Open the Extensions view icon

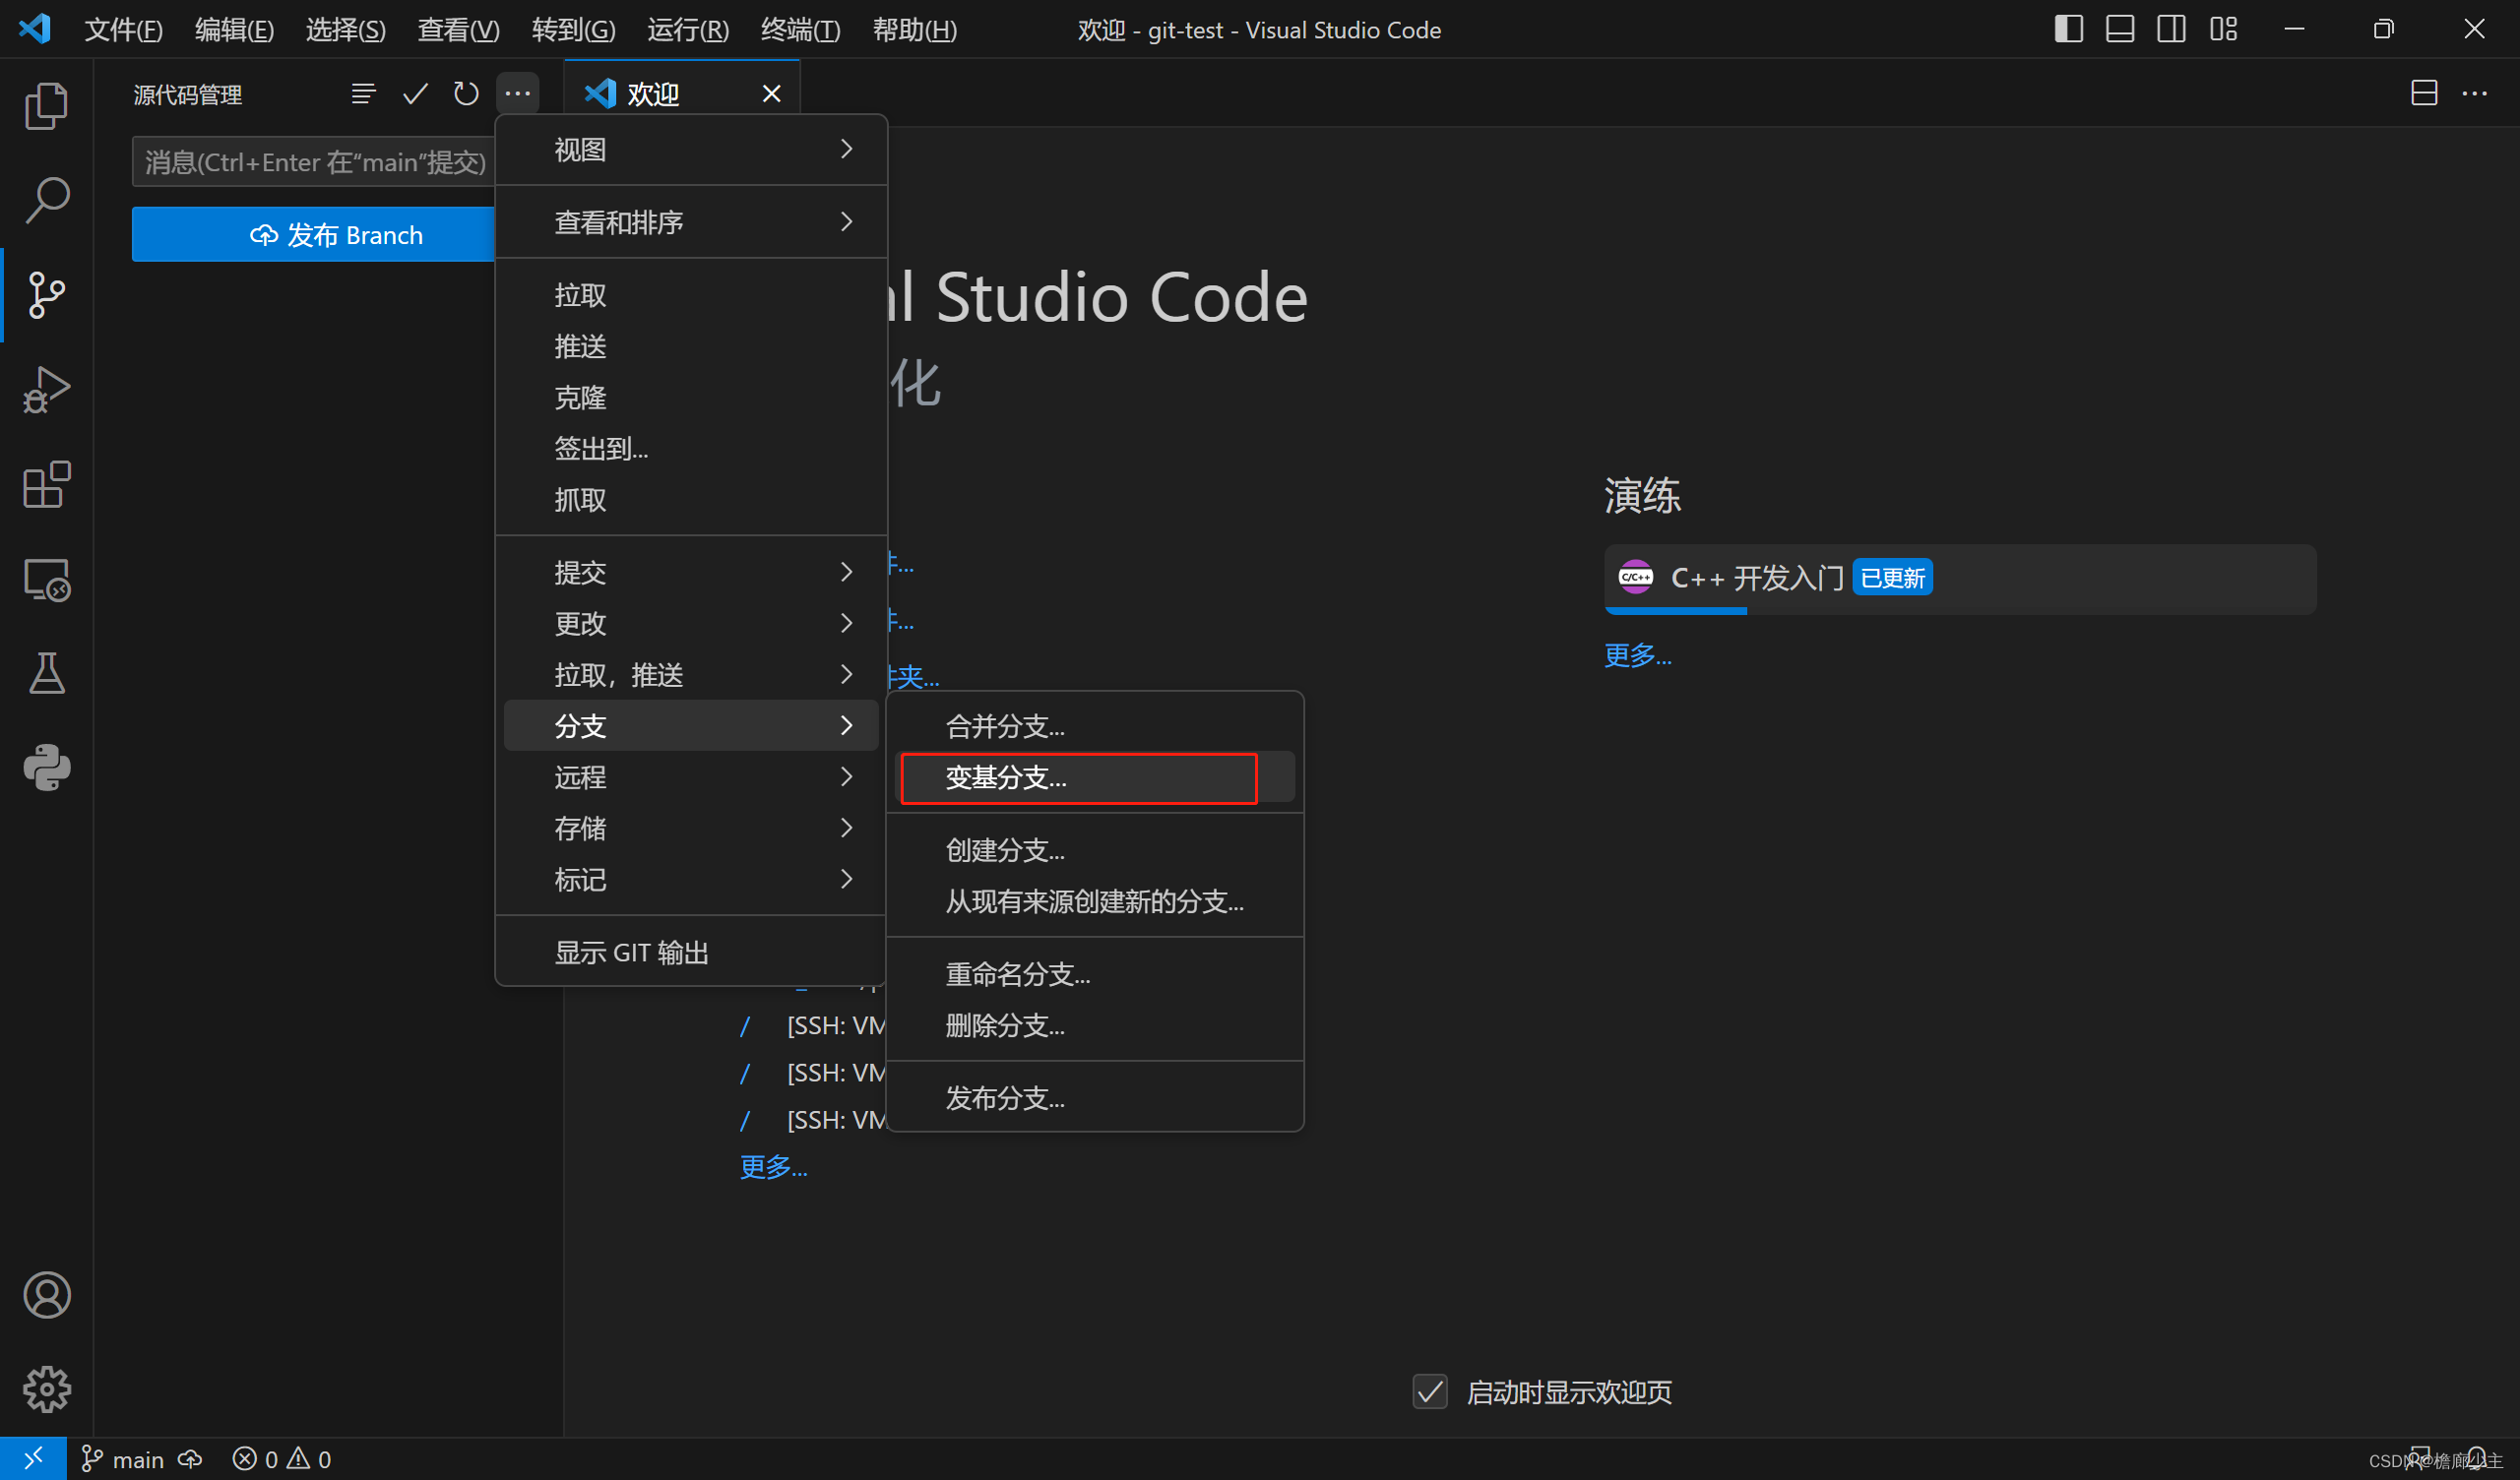46,484
